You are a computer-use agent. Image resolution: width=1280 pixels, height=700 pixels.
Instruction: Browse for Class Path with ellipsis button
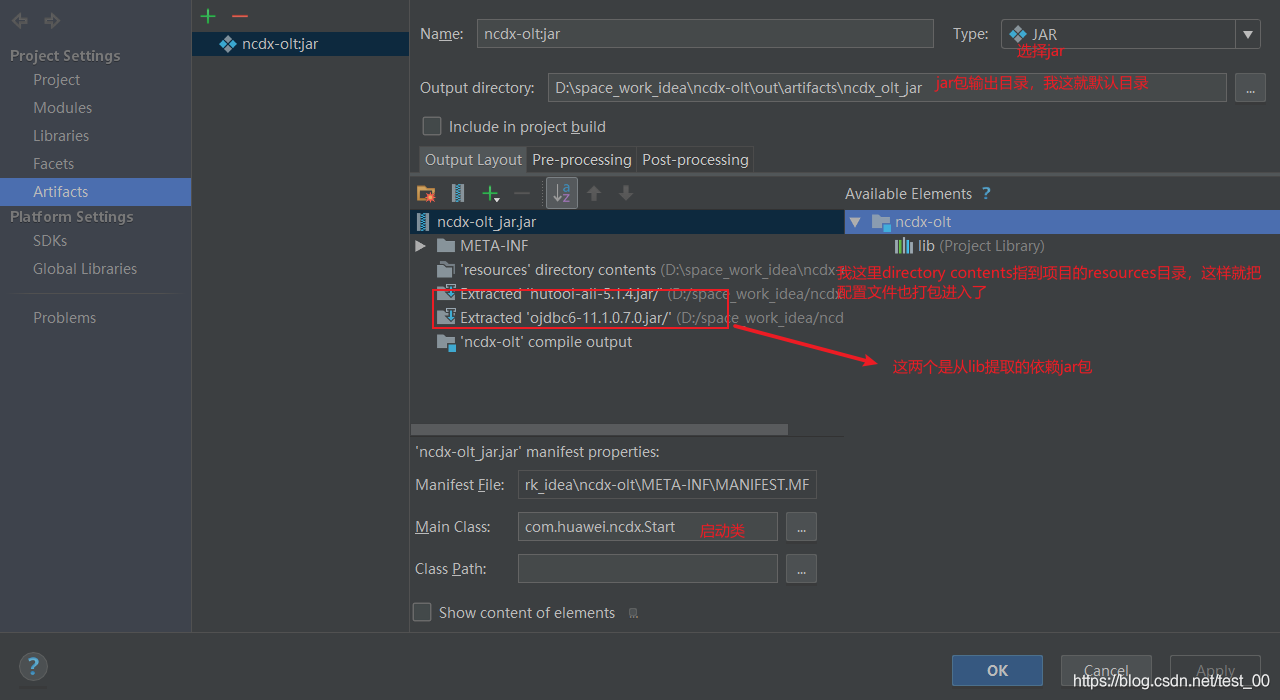pyautogui.click(x=801, y=568)
